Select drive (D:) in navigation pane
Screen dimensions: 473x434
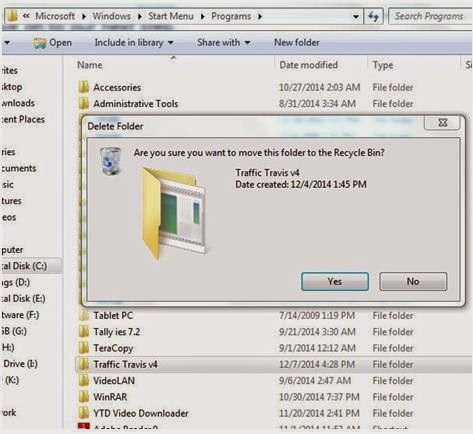pyautogui.click(x=15, y=282)
